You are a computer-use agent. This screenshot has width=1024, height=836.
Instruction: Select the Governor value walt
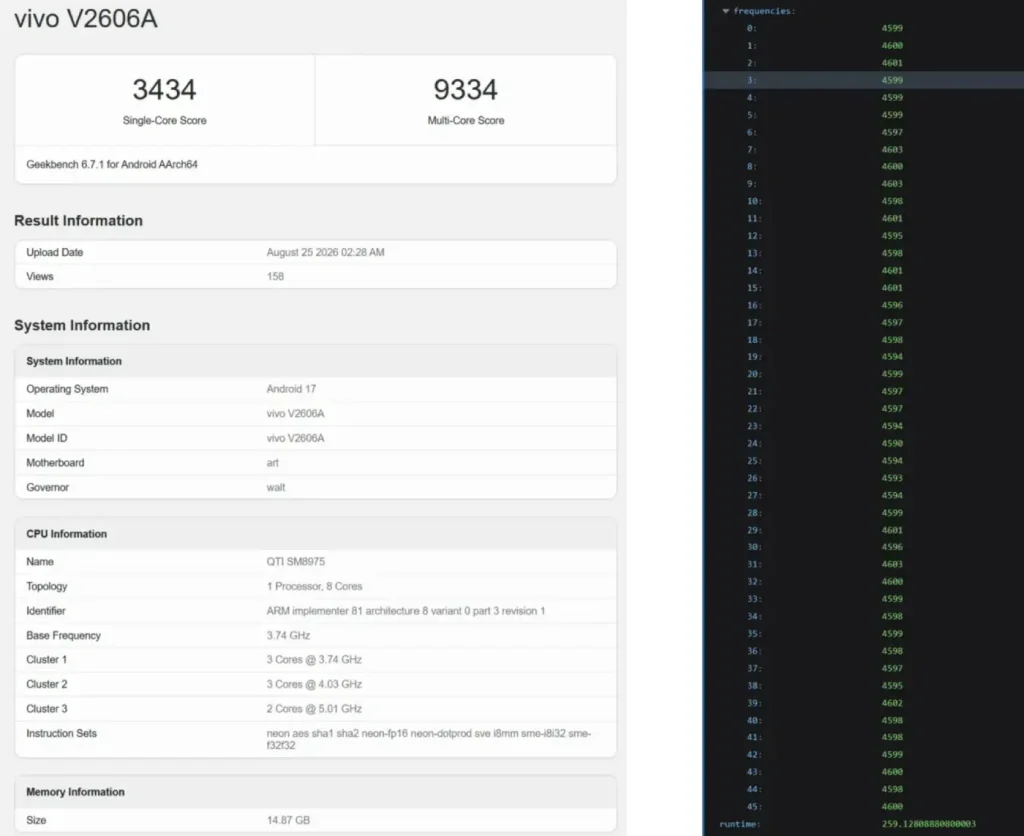[276, 487]
